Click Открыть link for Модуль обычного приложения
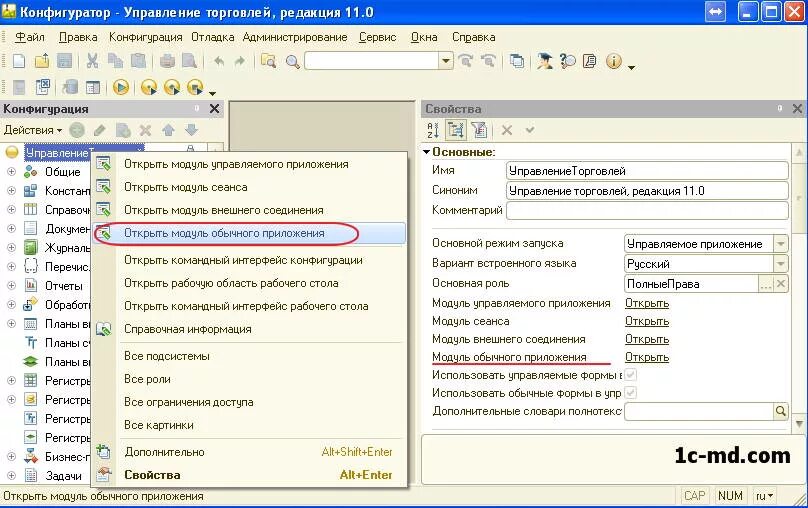This screenshot has width=808, height=508. pos(647,358)
